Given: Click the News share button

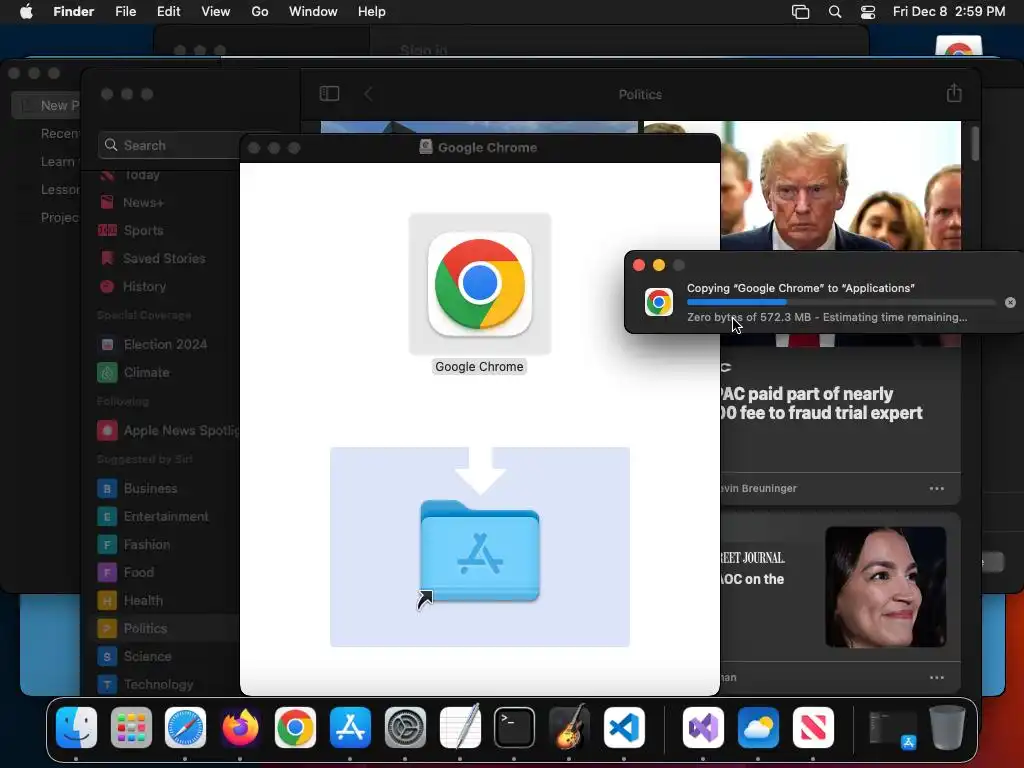Looking at the screenshot, I should coord(954,93).
